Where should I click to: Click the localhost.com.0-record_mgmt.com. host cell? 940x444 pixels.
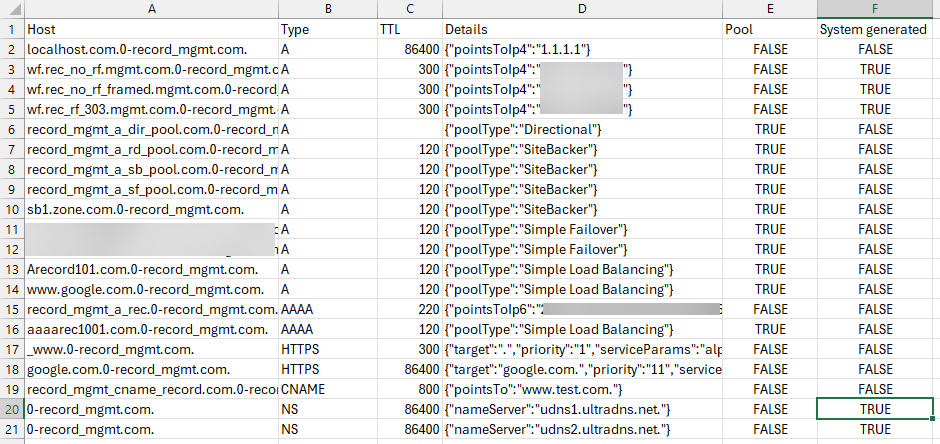pyautogui.click(x=151, y=49)
